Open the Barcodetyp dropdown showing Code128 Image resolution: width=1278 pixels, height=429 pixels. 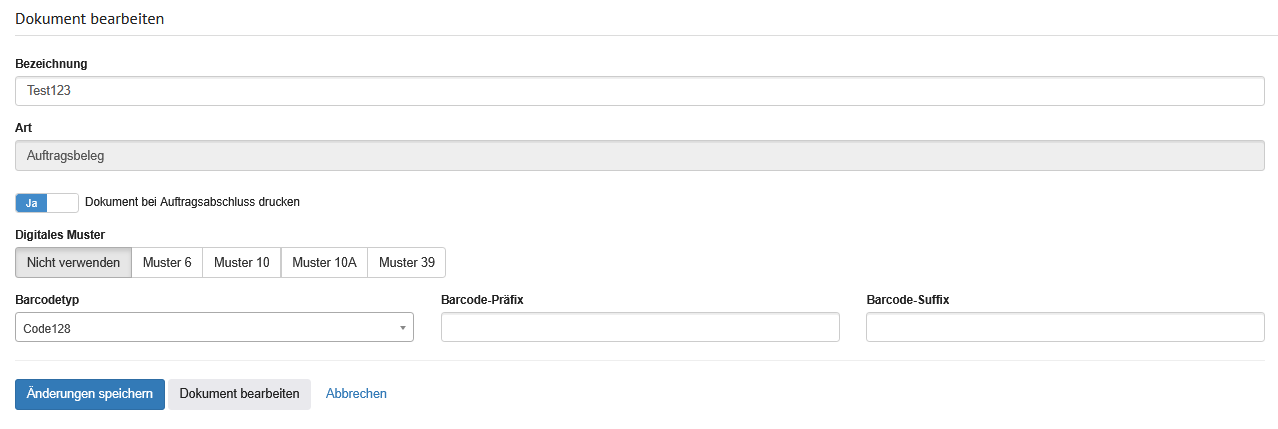pos(214,328)
